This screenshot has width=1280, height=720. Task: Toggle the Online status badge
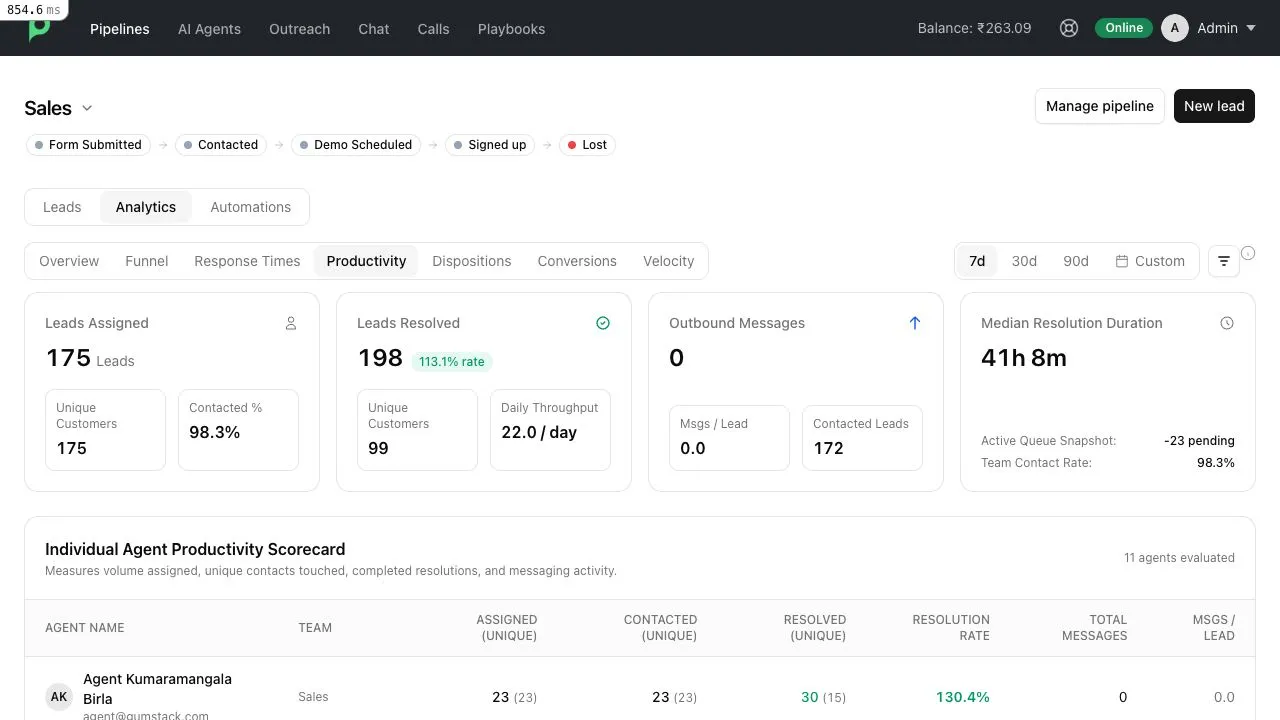pos(1124,28)
